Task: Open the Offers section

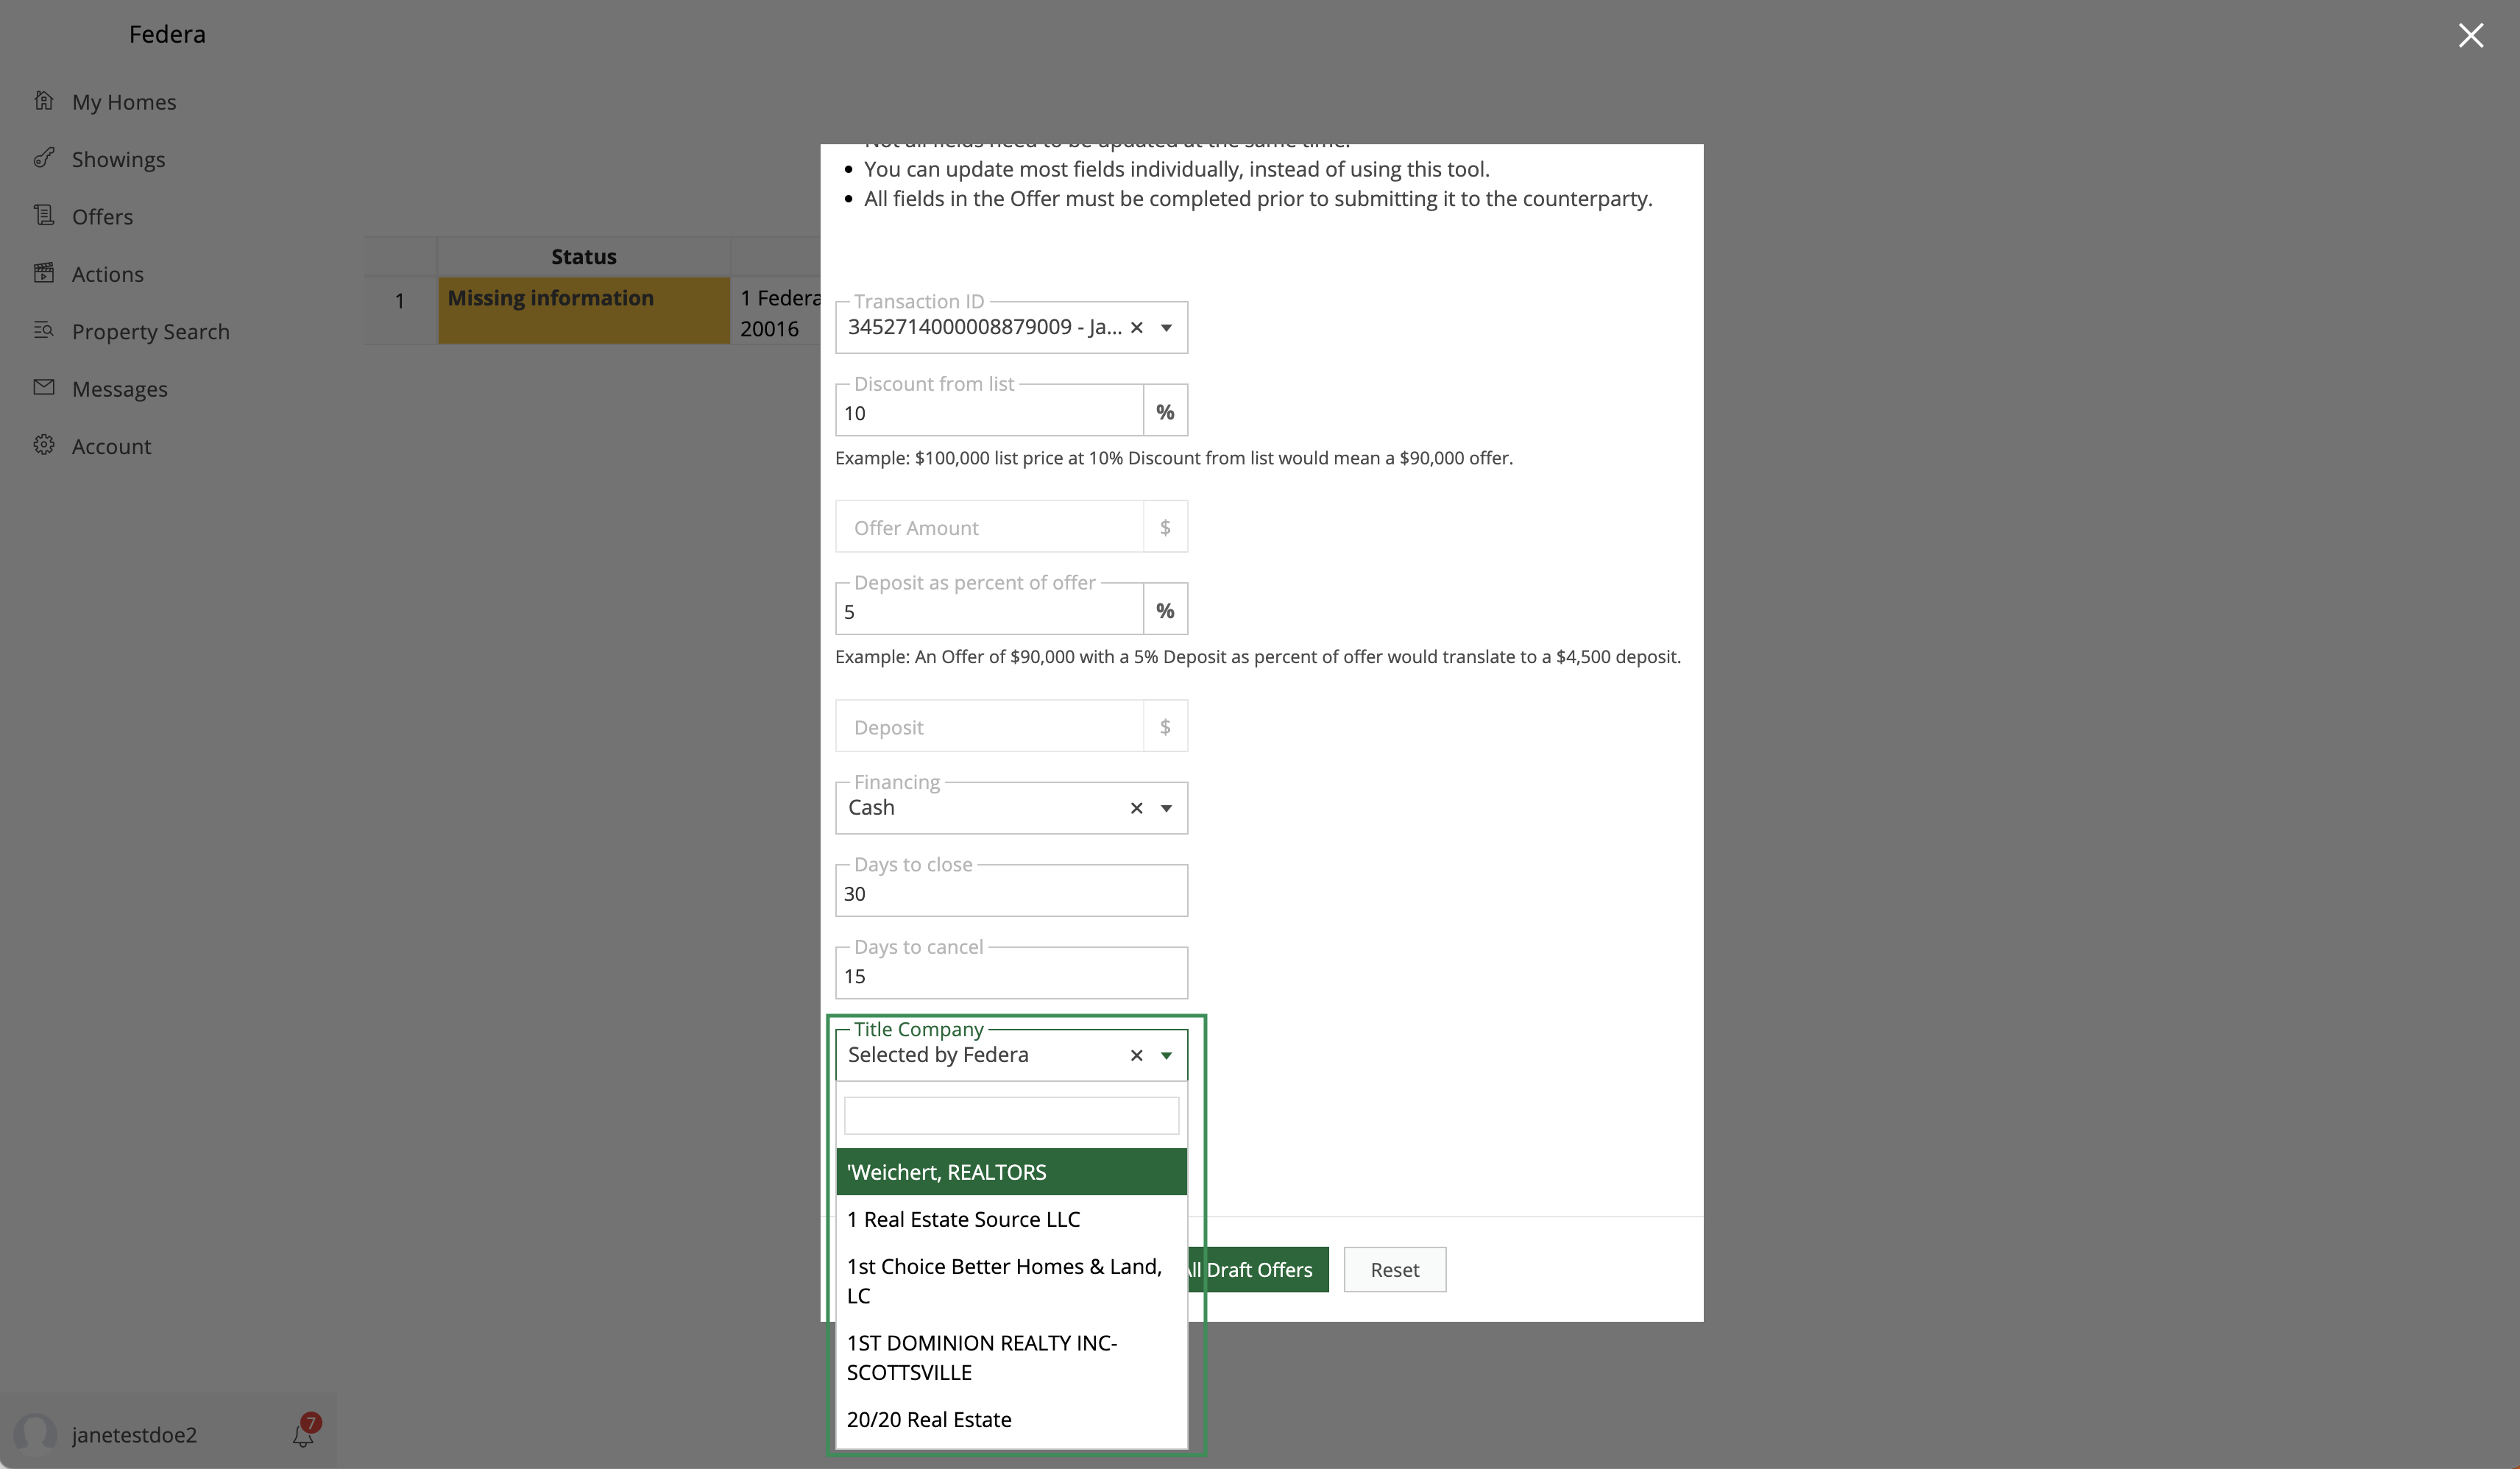Action: click(x=102, y=216)
